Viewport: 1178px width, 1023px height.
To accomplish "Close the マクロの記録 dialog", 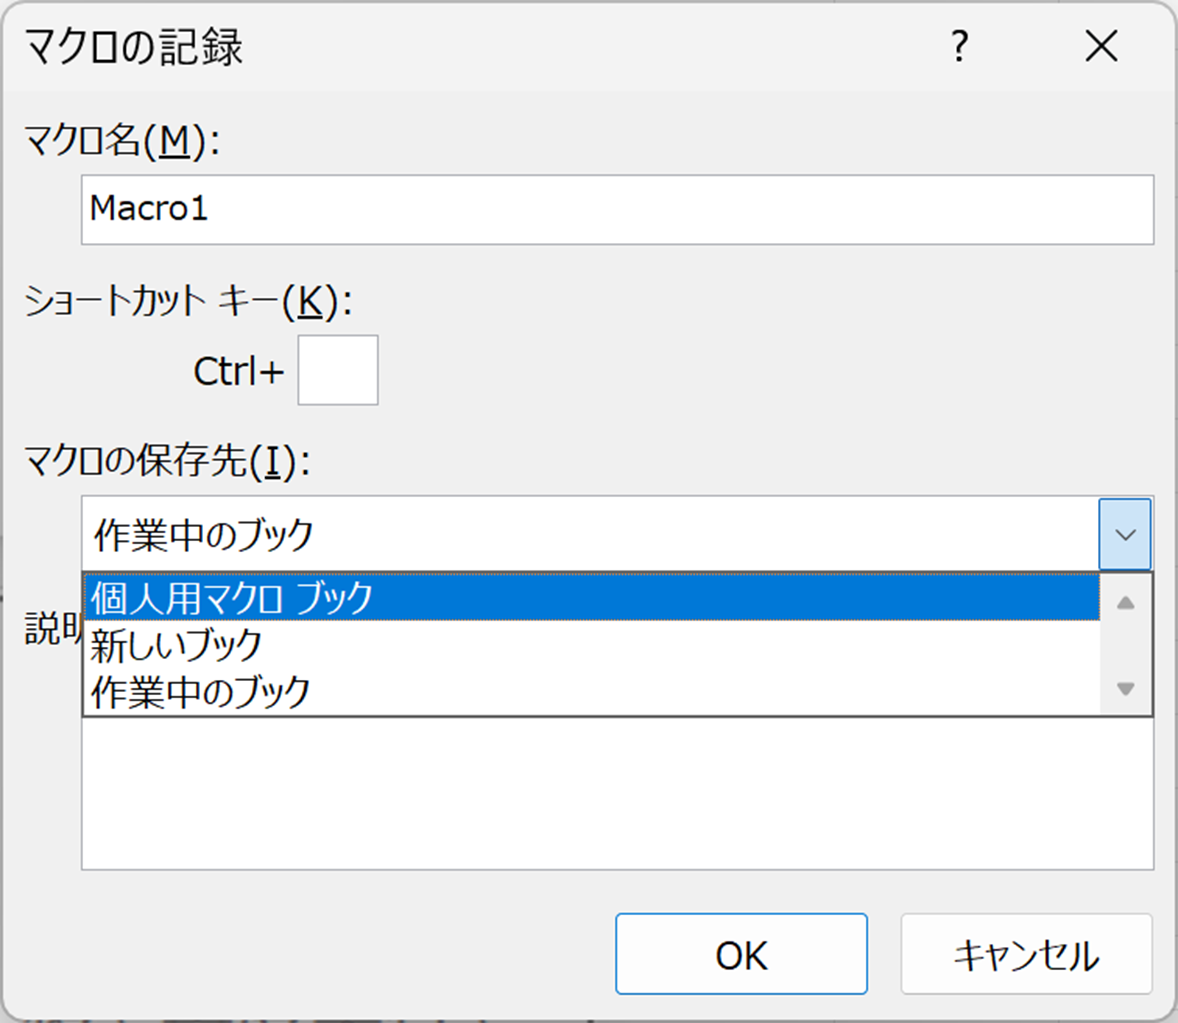I will point(1101,47).
